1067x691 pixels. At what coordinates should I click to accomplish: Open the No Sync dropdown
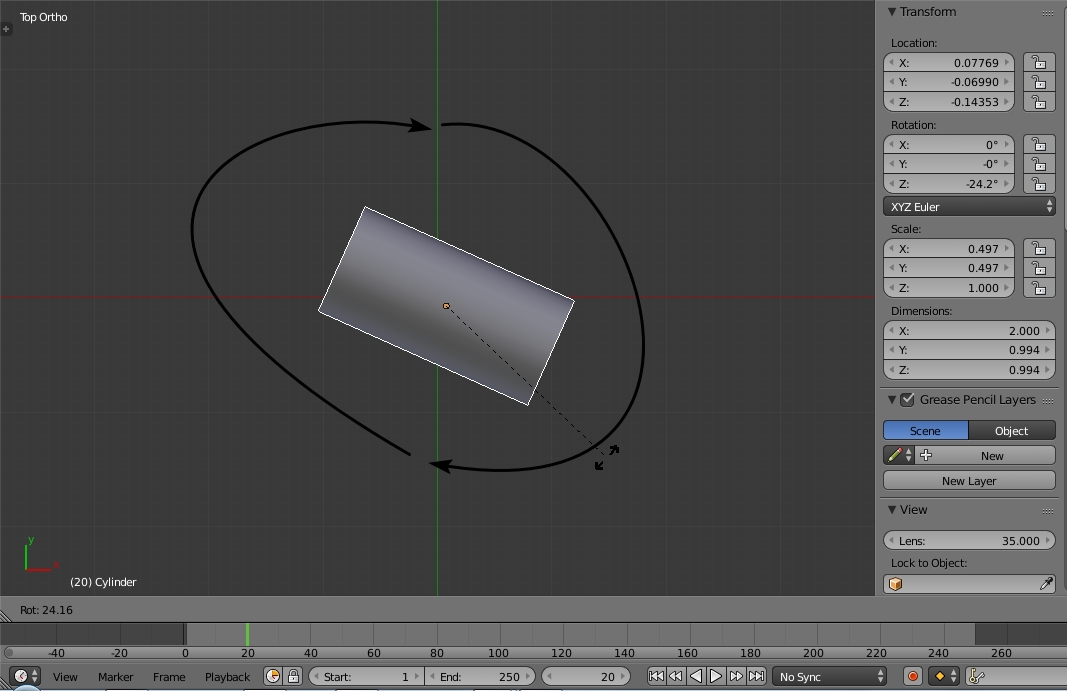tap(830, 676)
